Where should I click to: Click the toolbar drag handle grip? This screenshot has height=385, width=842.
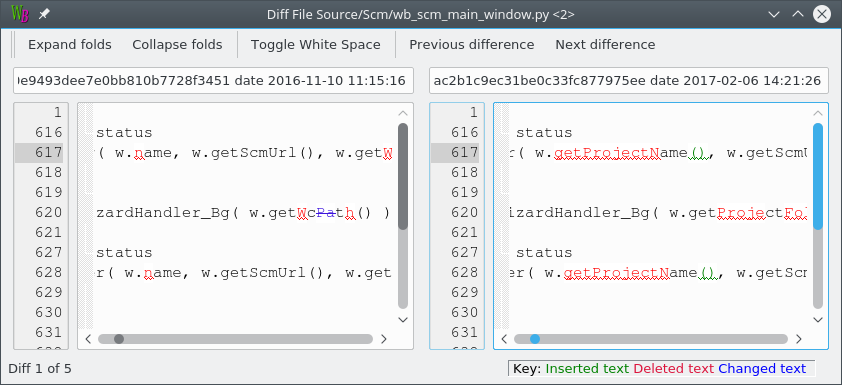[x=13, y=45]
